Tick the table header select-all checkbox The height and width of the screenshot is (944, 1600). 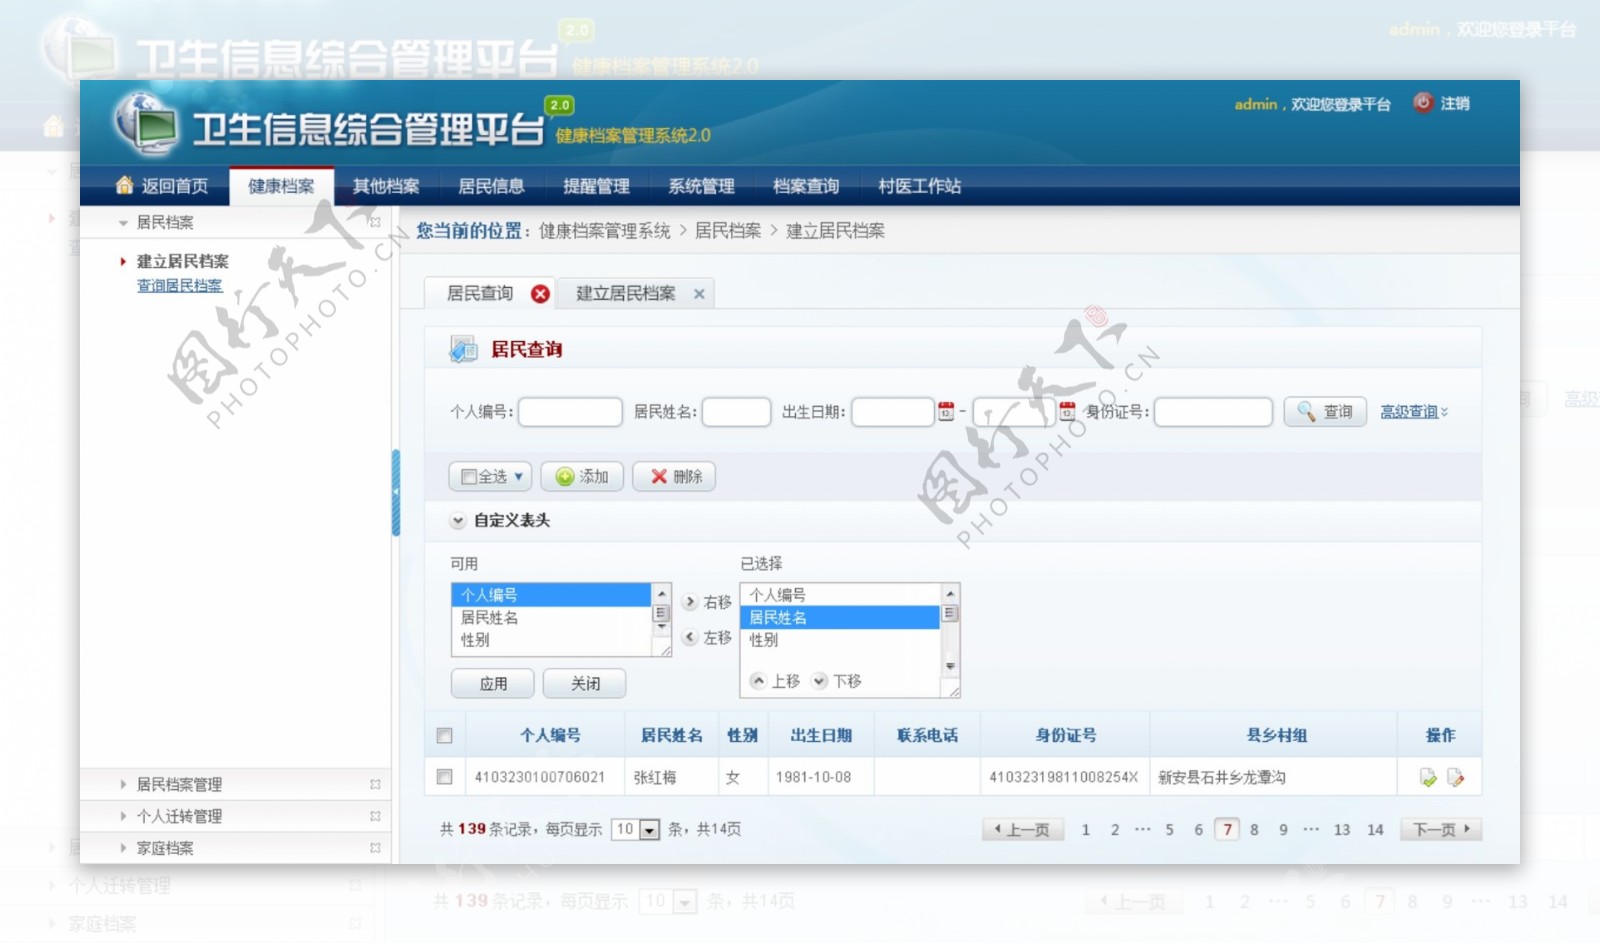coord(445,736)
